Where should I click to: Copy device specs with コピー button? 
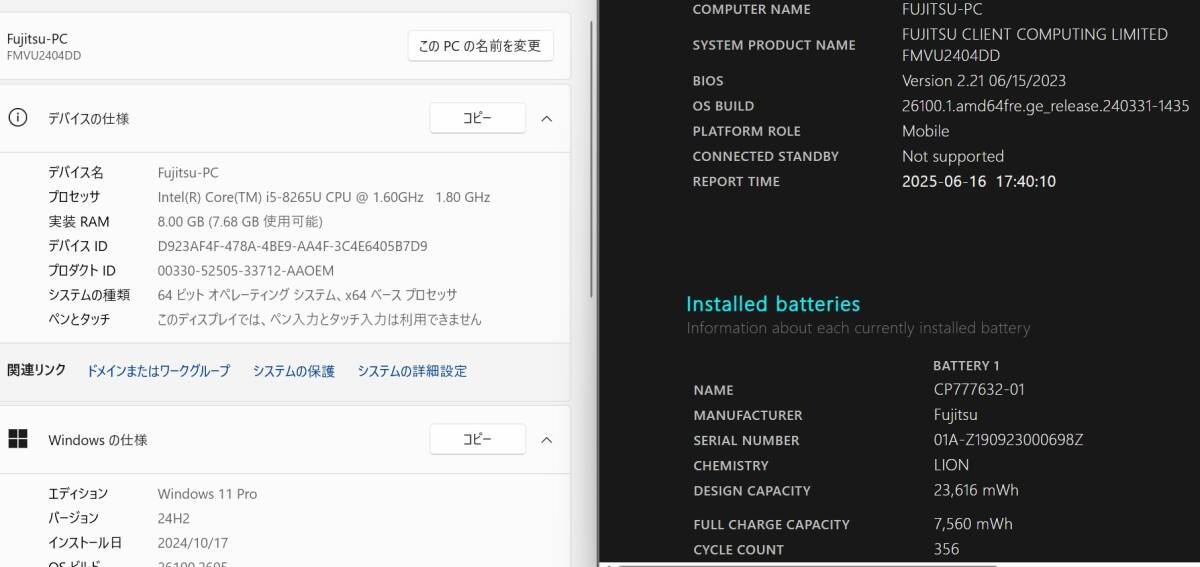[x=477, y=118]
